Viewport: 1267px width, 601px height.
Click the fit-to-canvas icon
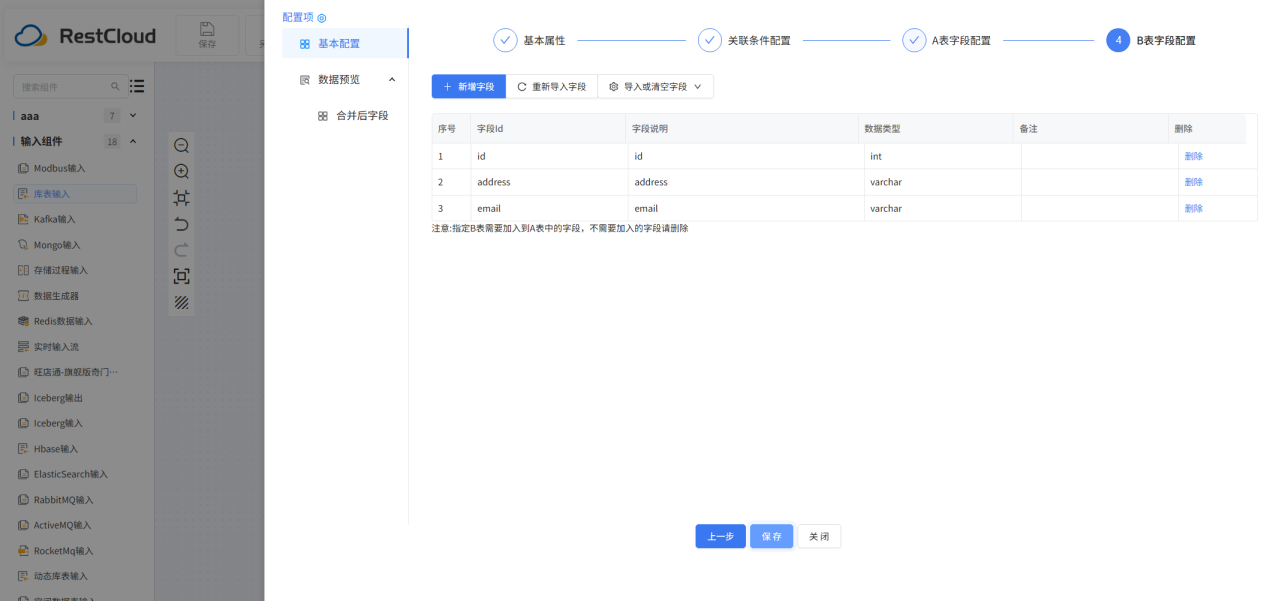(x=181, y=198)
